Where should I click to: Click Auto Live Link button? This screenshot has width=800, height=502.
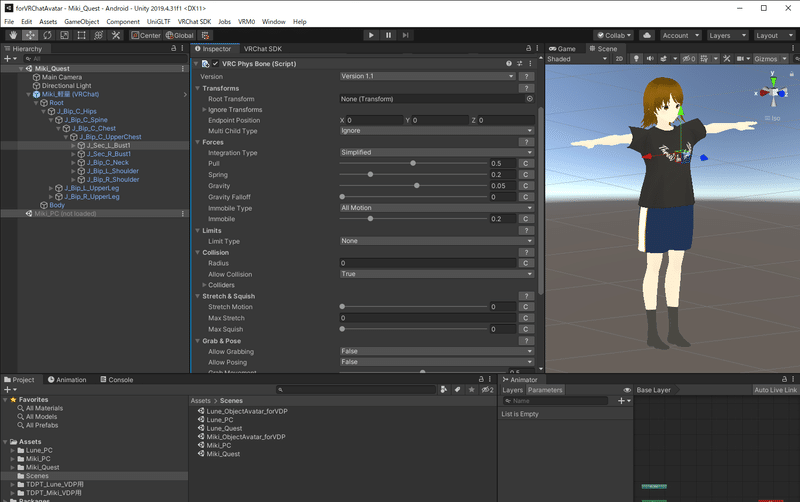pos(775,390)
